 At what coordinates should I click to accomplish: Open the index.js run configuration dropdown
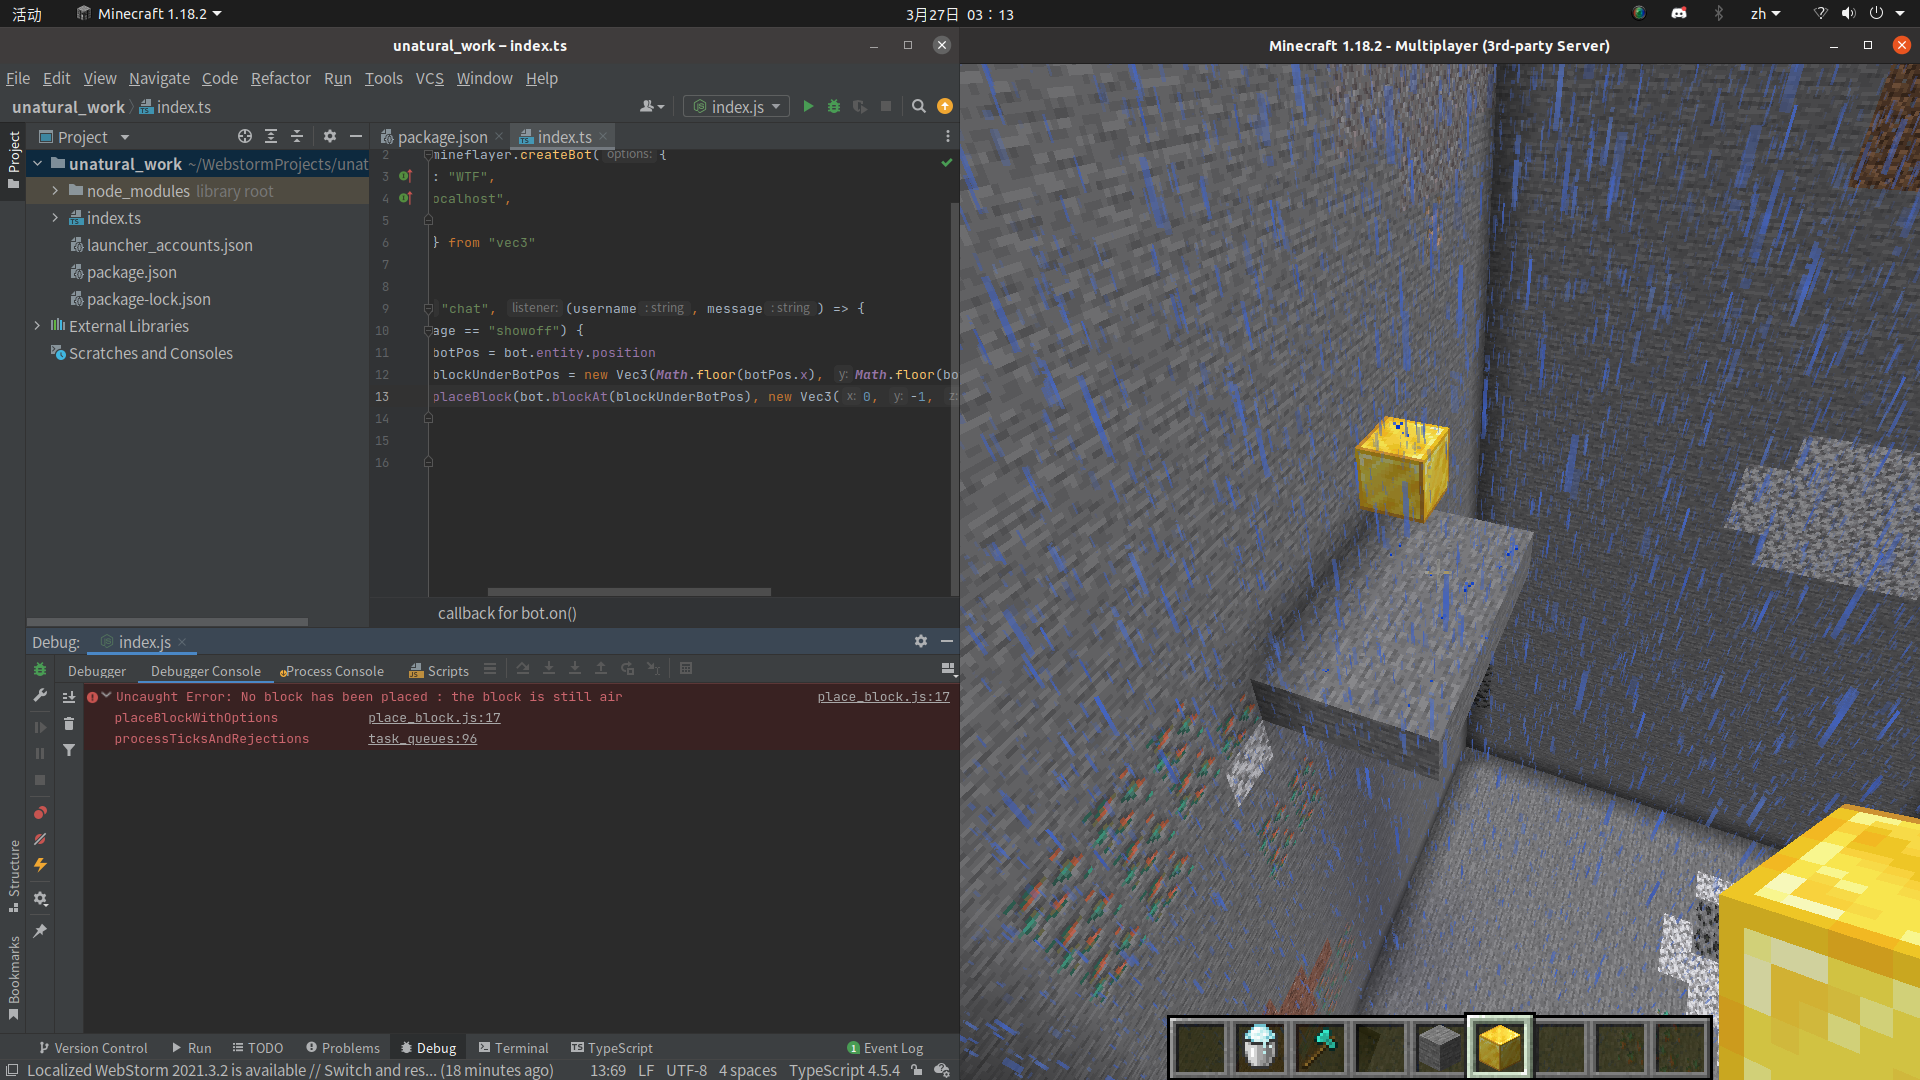click(x=776, y=106)
